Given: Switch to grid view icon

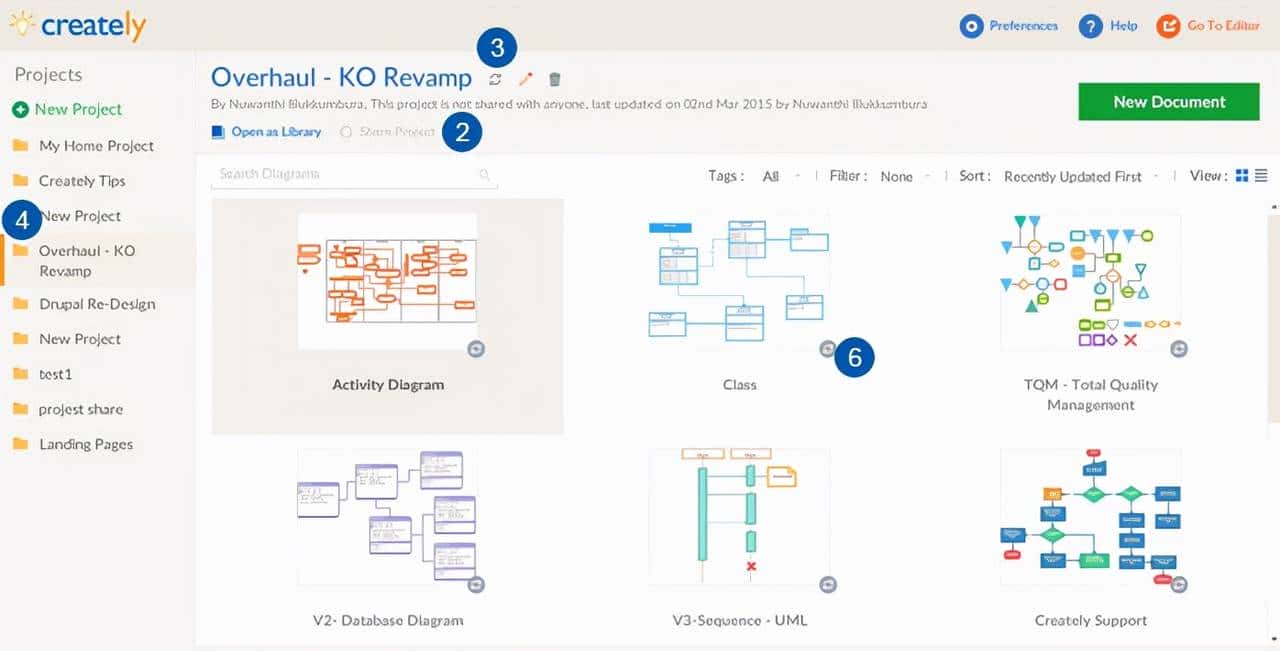Looking at the screenshot, I should (1242, 176).
